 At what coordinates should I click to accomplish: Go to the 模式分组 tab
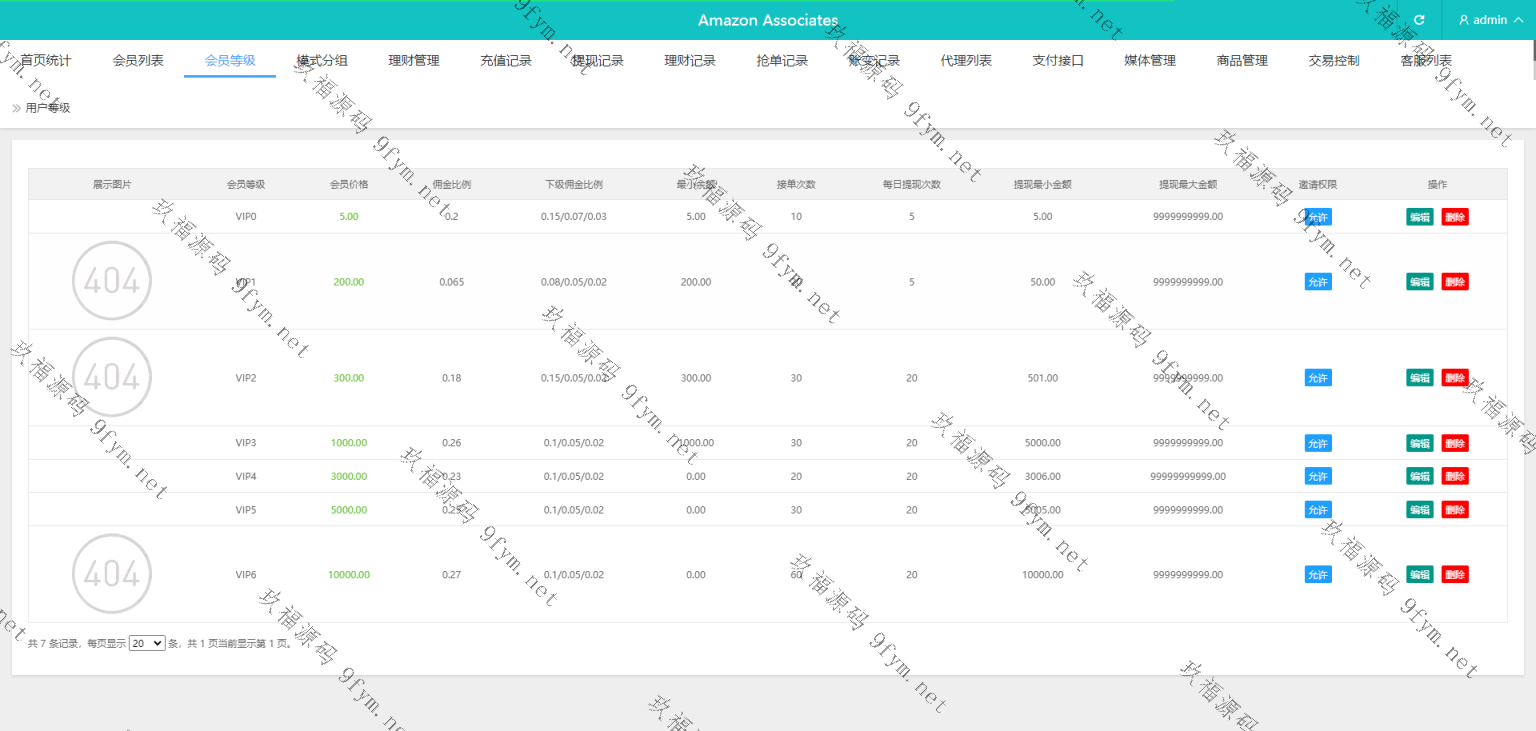click(x=322, y=61)
